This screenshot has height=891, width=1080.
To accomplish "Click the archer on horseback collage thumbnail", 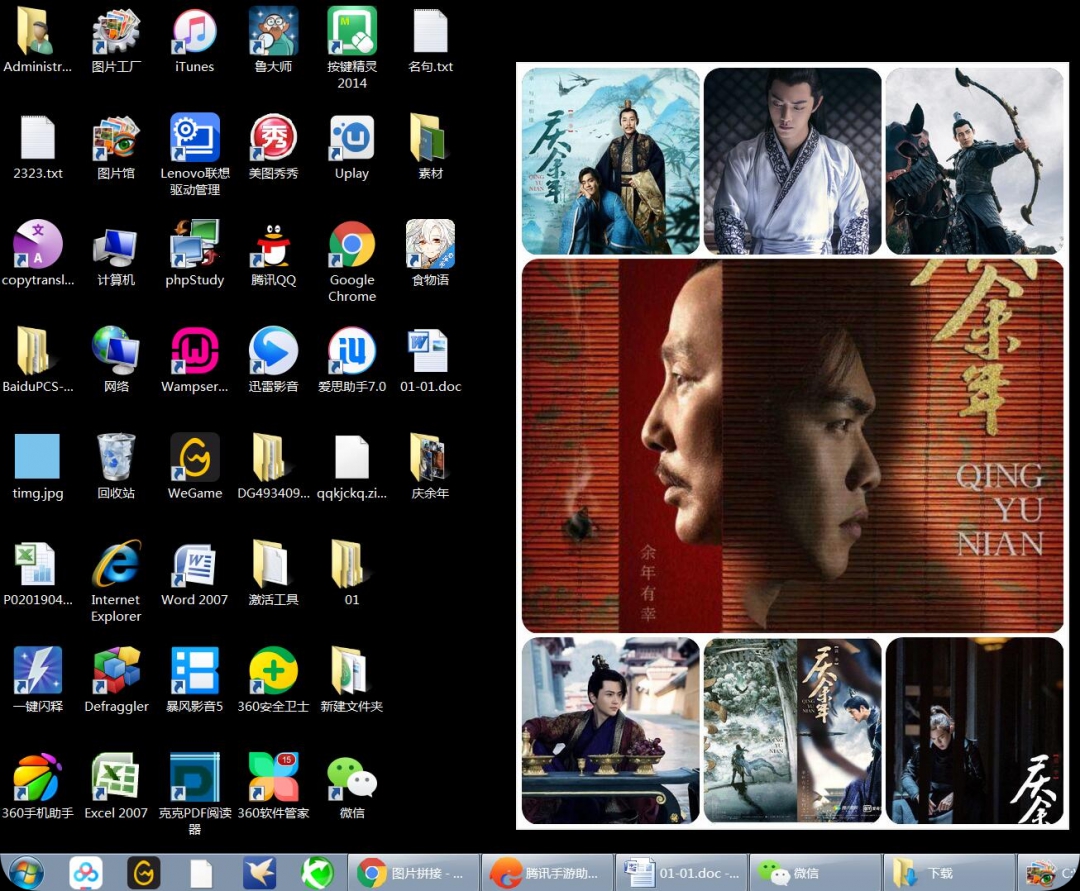I will [x=974, y=161].
